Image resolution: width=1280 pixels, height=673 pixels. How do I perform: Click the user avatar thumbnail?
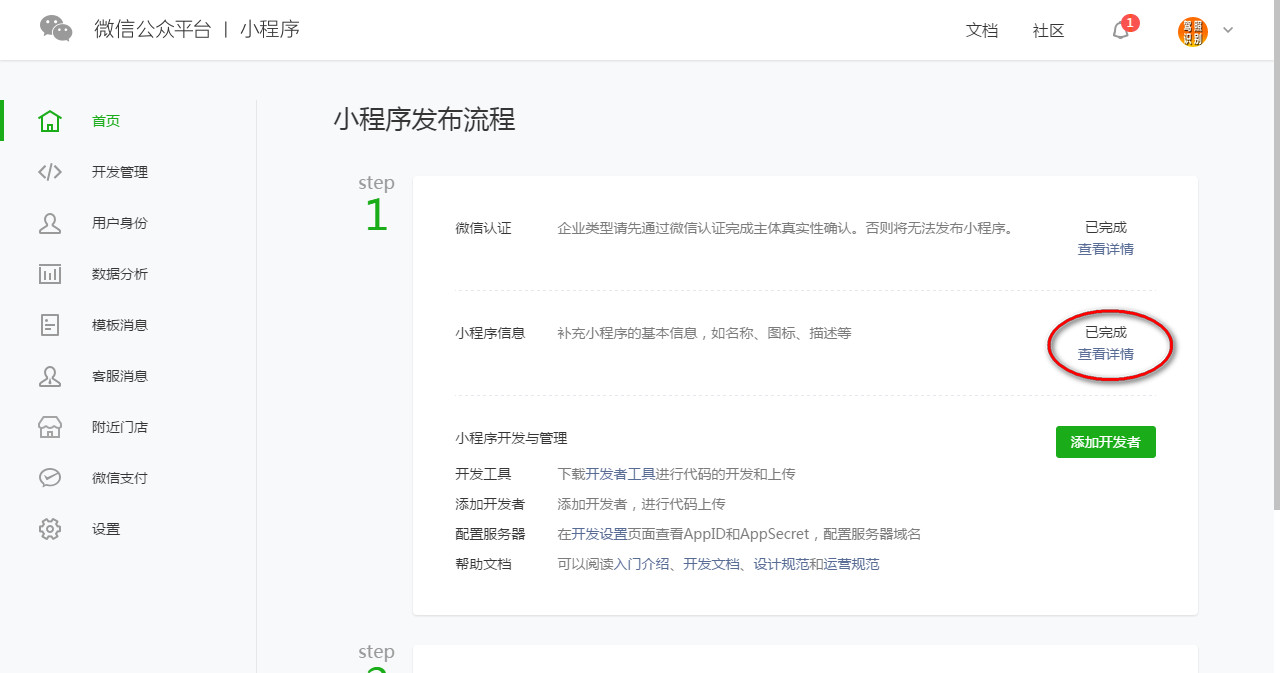pos(1193,31)
